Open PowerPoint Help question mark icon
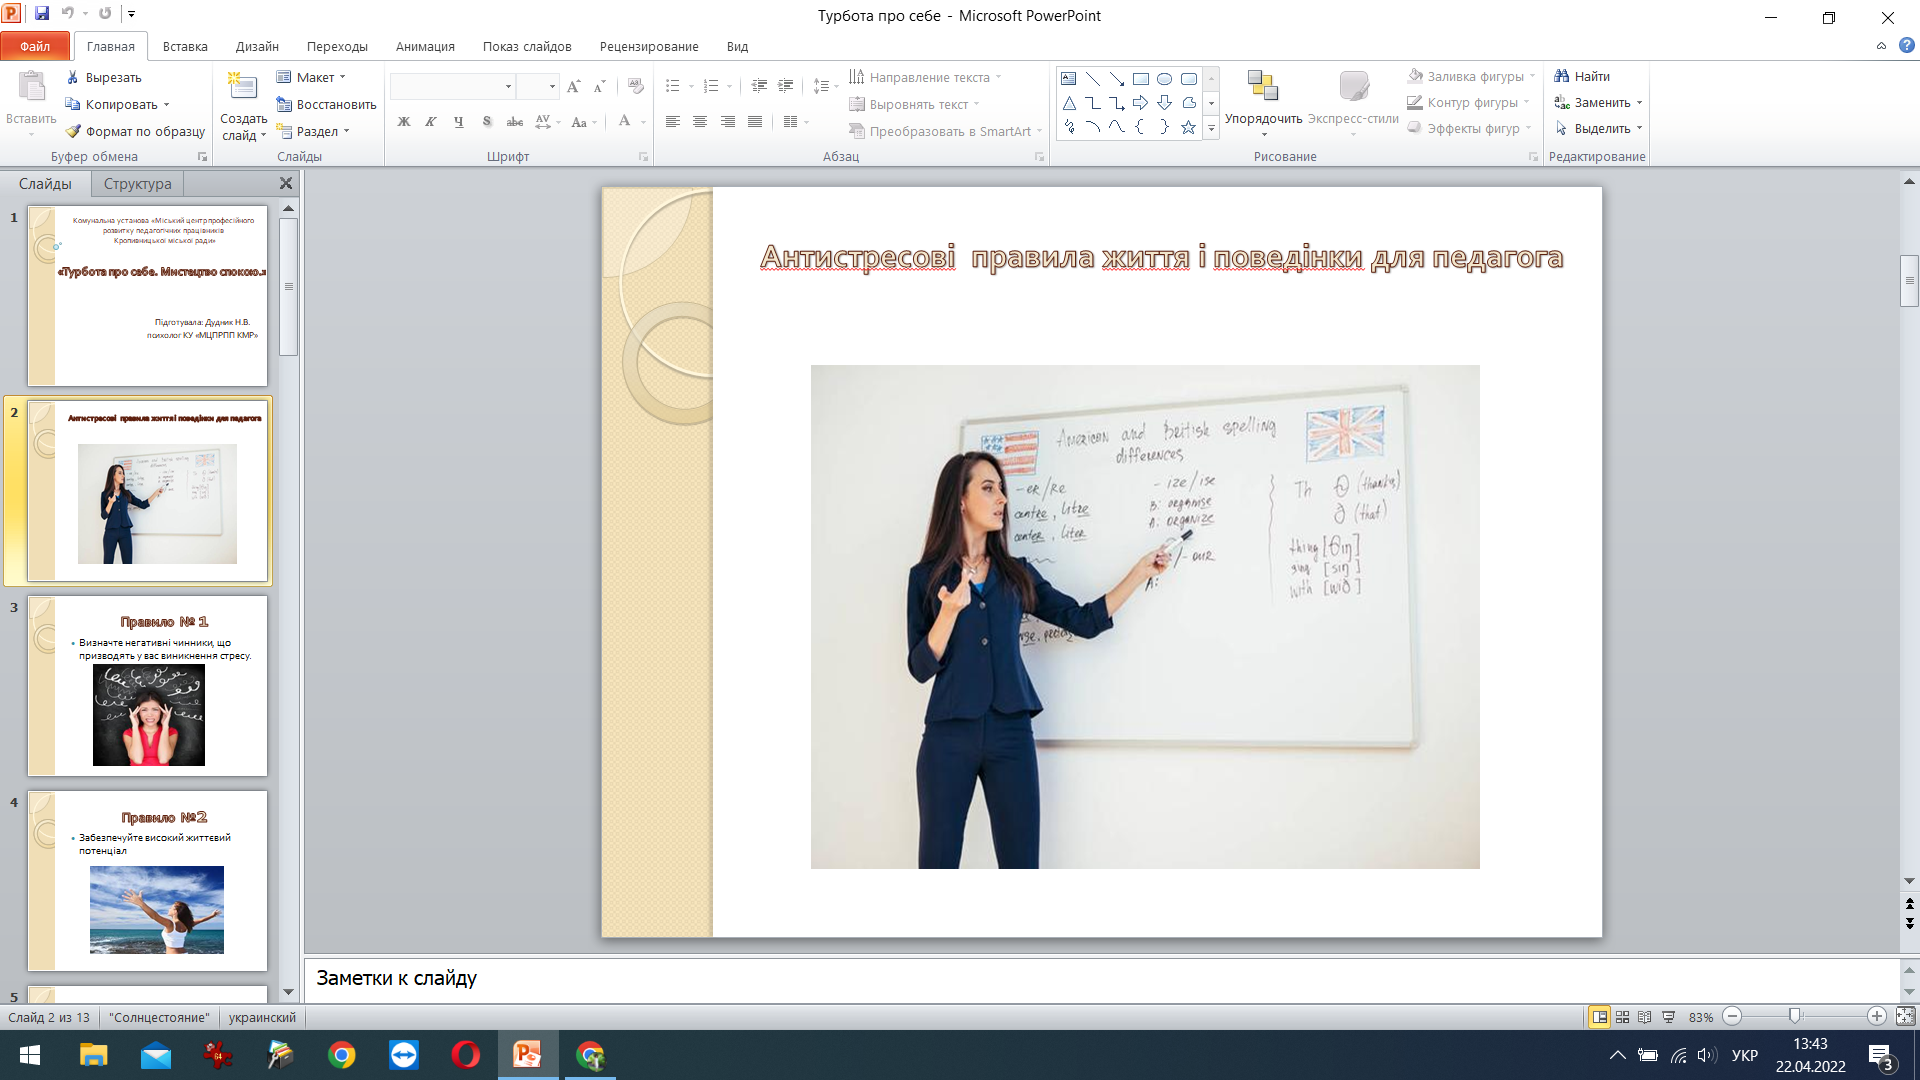 1907,45
